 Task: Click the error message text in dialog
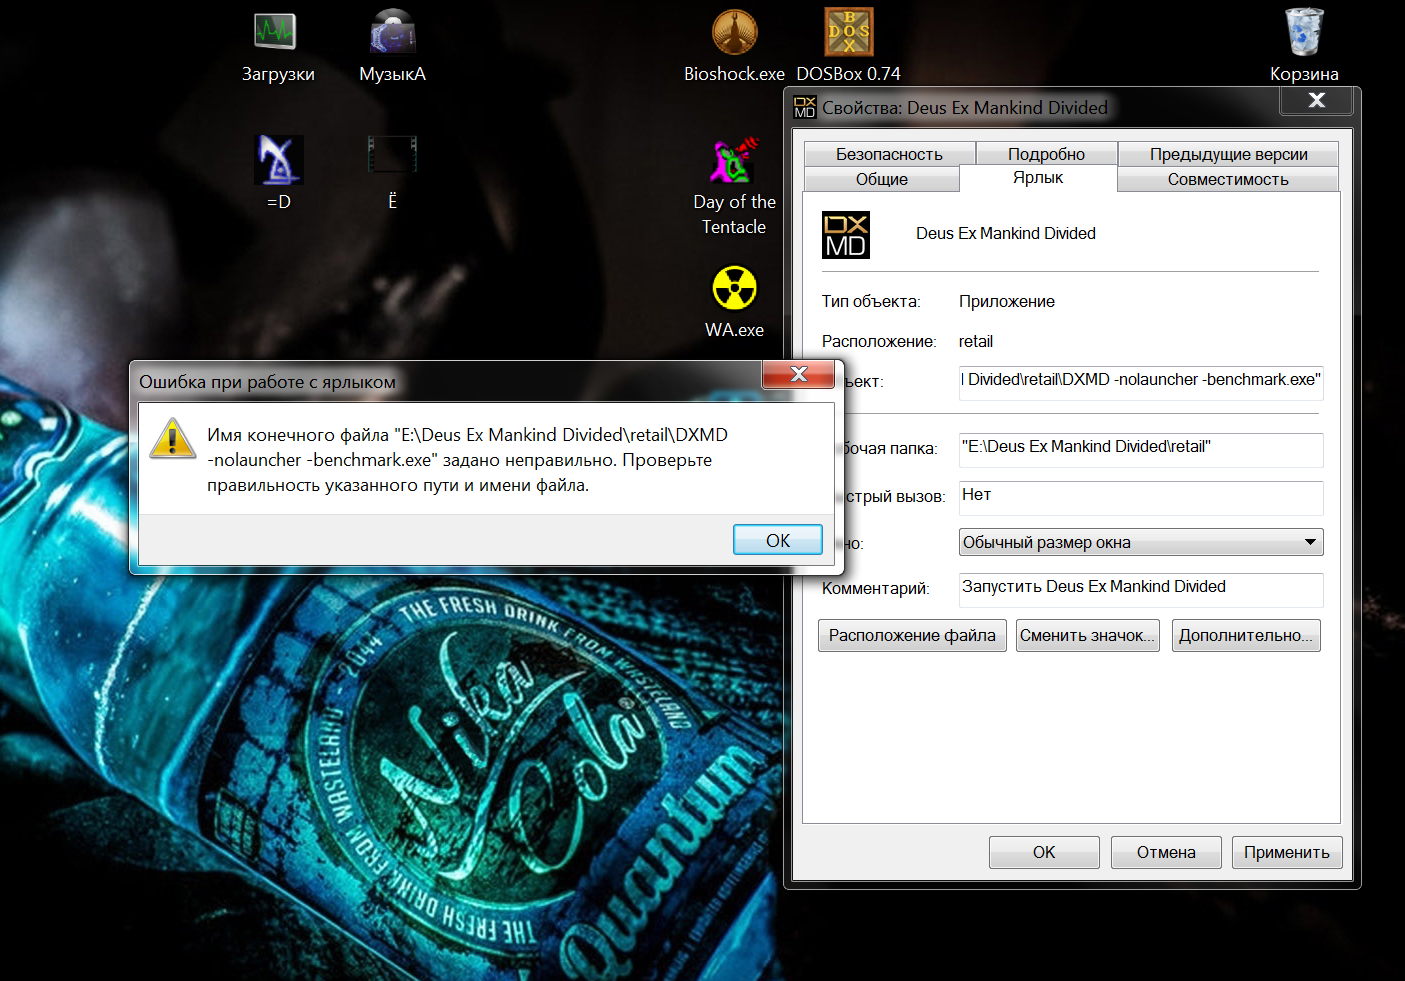point(468,460)
